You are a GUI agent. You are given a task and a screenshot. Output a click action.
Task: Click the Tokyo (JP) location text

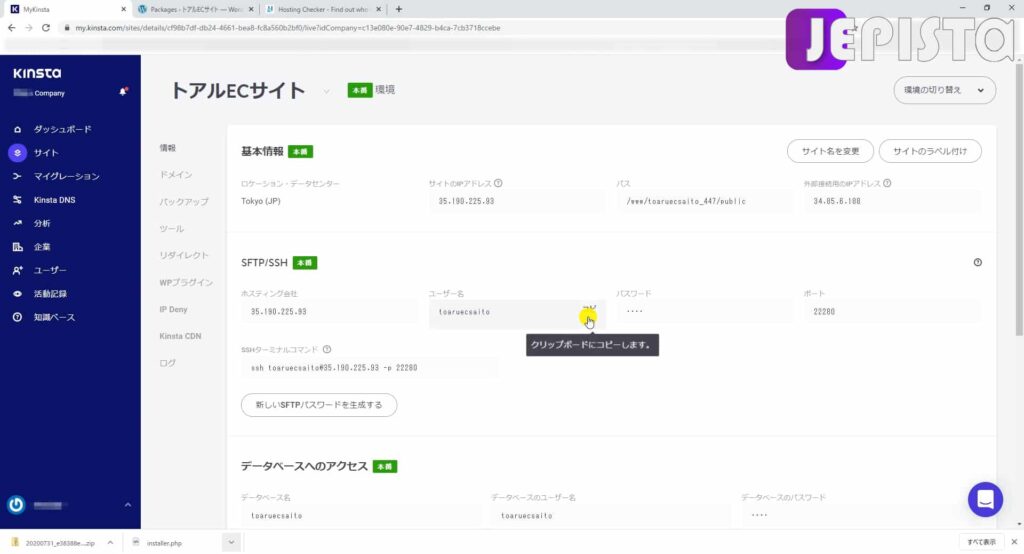coord(261,201)
